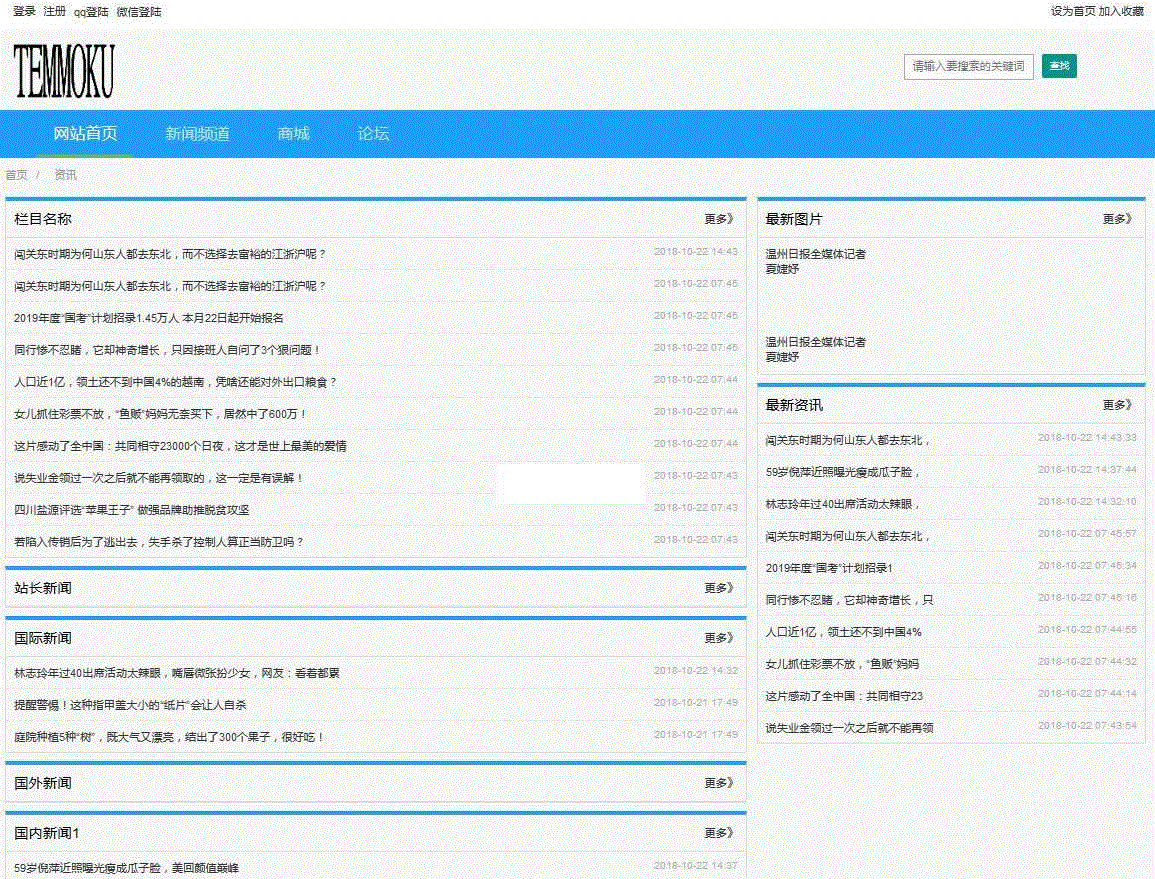The image size is (1155, 879).
Task: Go to the 论坛 navigation item
Action: click(x=373, y=134)
